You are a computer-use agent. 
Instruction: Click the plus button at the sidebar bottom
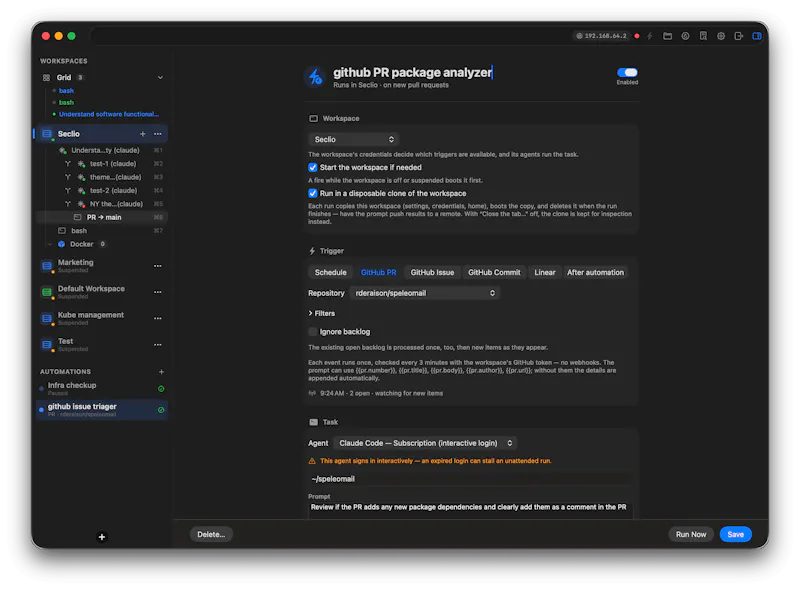pos(102,536)
